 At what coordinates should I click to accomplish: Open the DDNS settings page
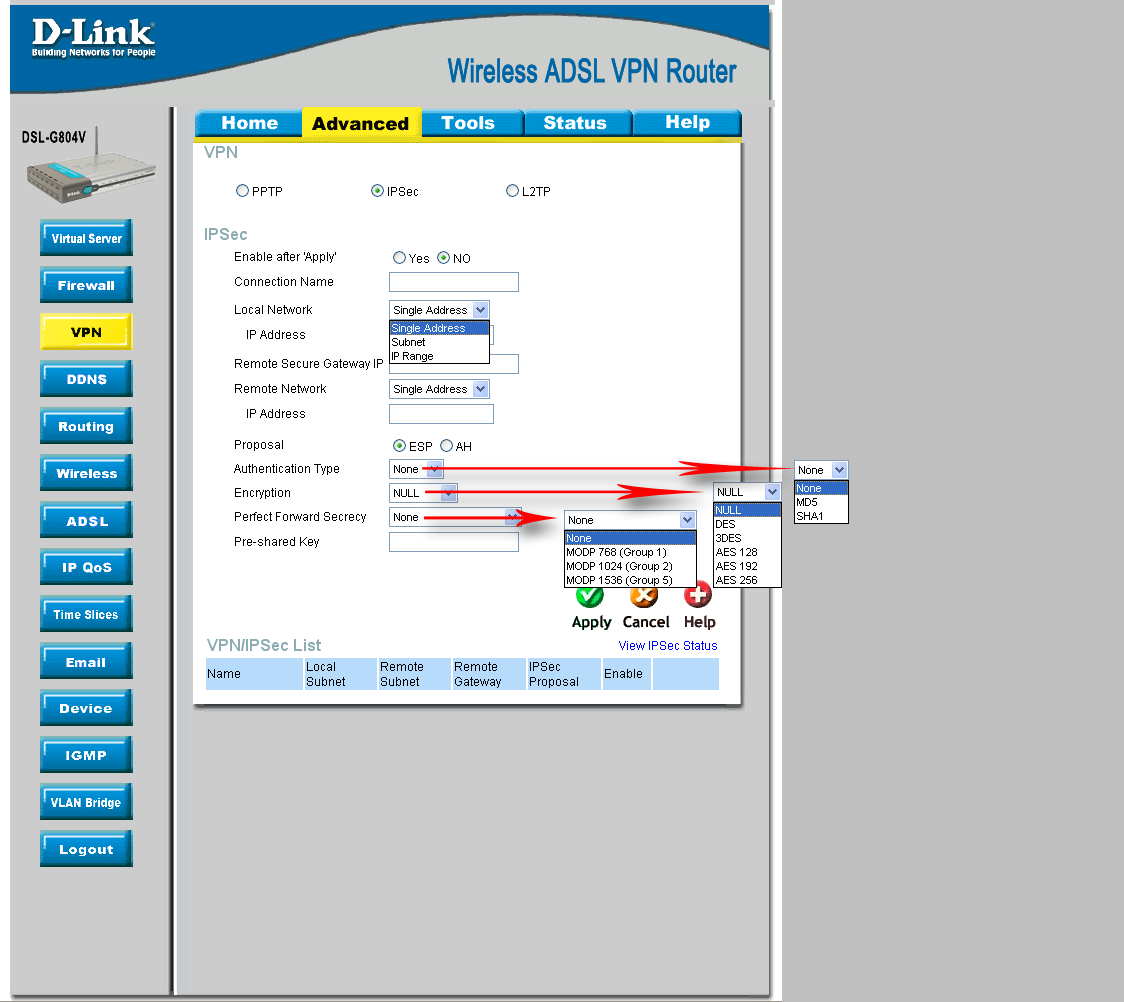pyautogui.click(x=86, y=379)
